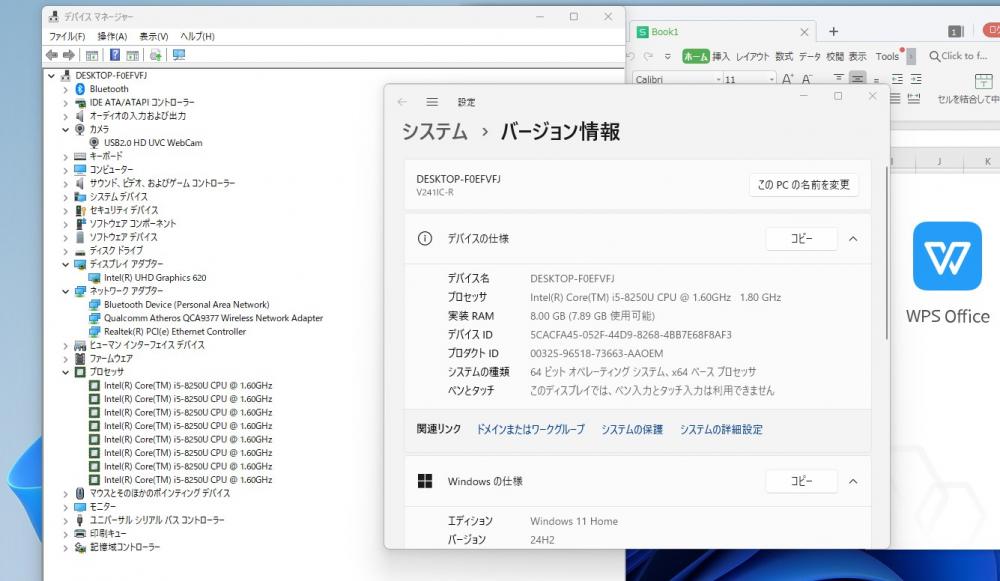The image size is (1000, 581).
Task: Select Qualcomm Atheros QCA9377 Wireless Network Adapter
Action: [x=214, y=318]
